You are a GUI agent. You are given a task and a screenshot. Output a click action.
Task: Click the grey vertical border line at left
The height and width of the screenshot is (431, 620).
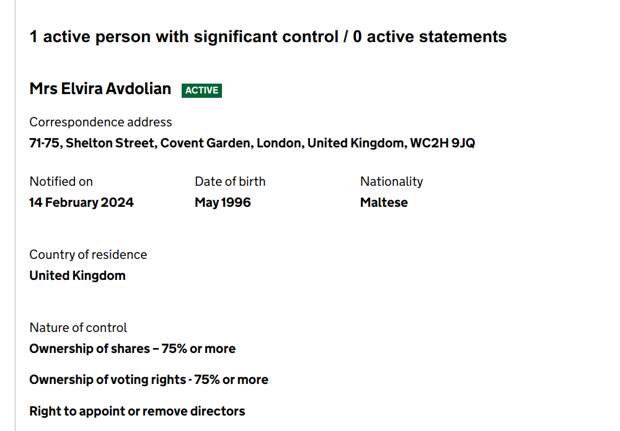15,216
